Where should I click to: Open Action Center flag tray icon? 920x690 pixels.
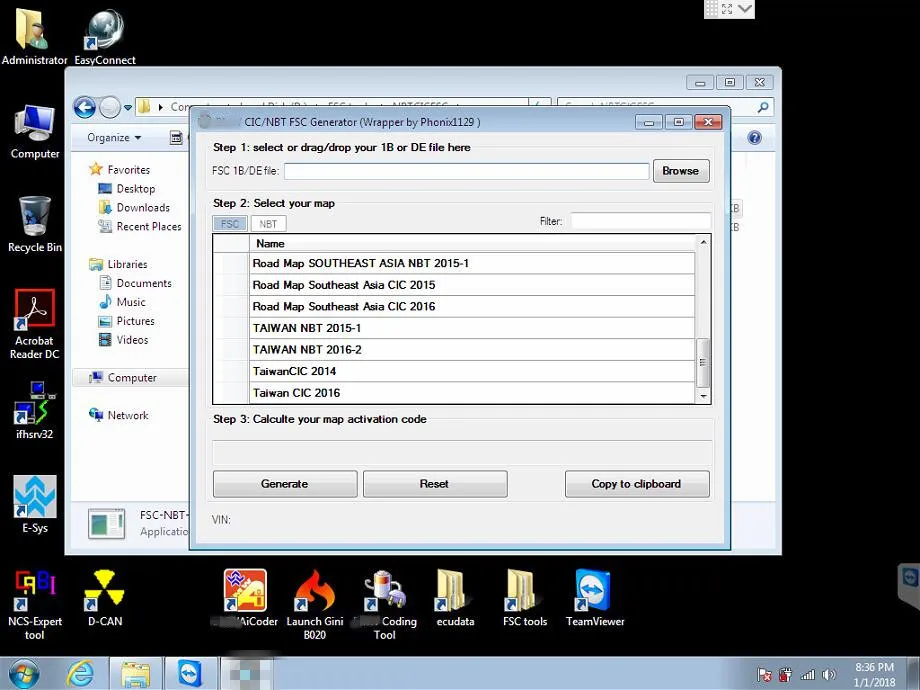[764, 675]
